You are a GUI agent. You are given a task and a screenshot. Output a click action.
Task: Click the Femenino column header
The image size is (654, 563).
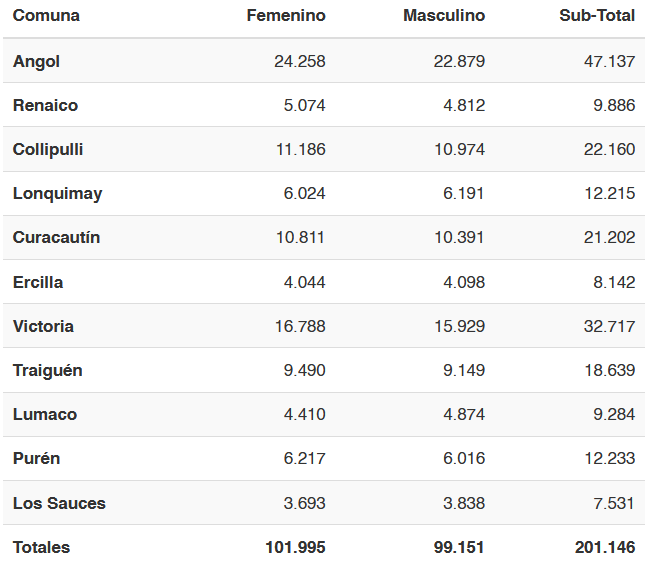pyautogui.click(x=286, y=16)
